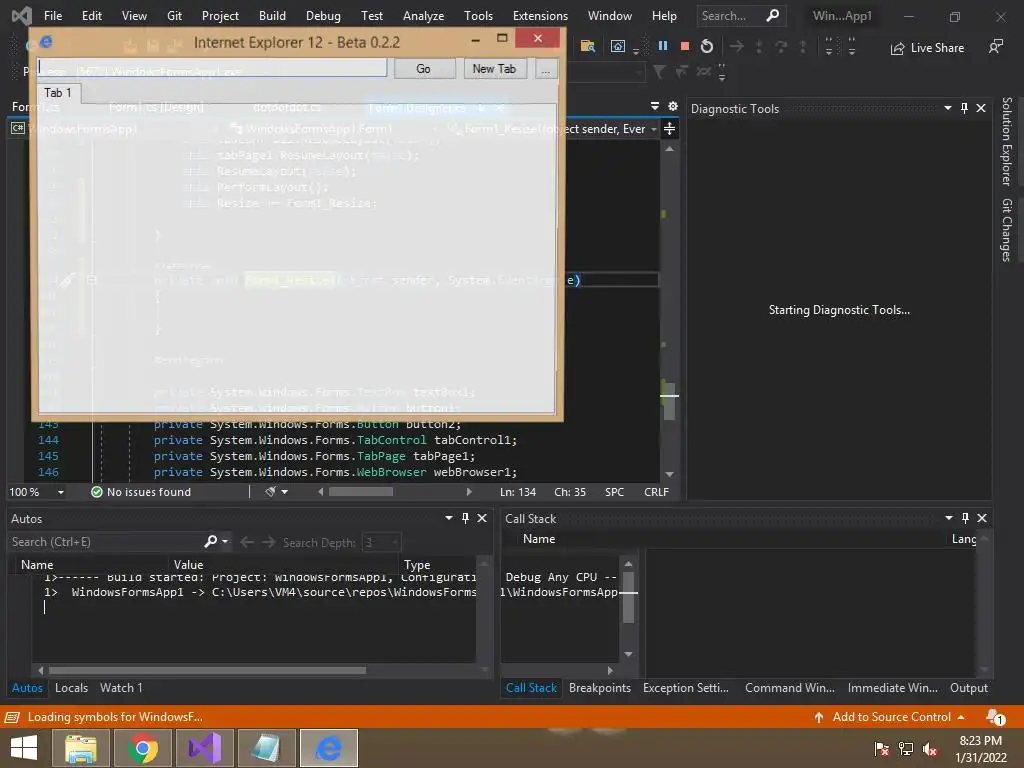Image resolution: width=1024 pixels, height=768 pixels.
Task: Click the '...' button beside New Tab
Action: pyautogui.click(x=545, y=69)
